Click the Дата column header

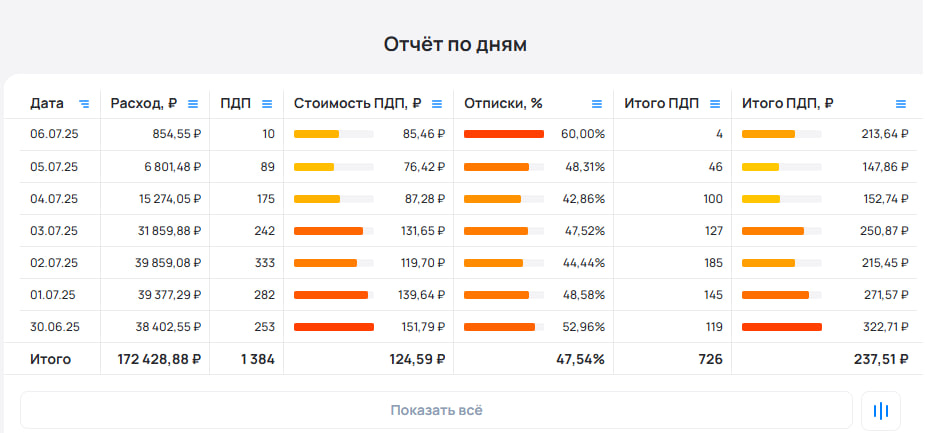pos(47,103)
